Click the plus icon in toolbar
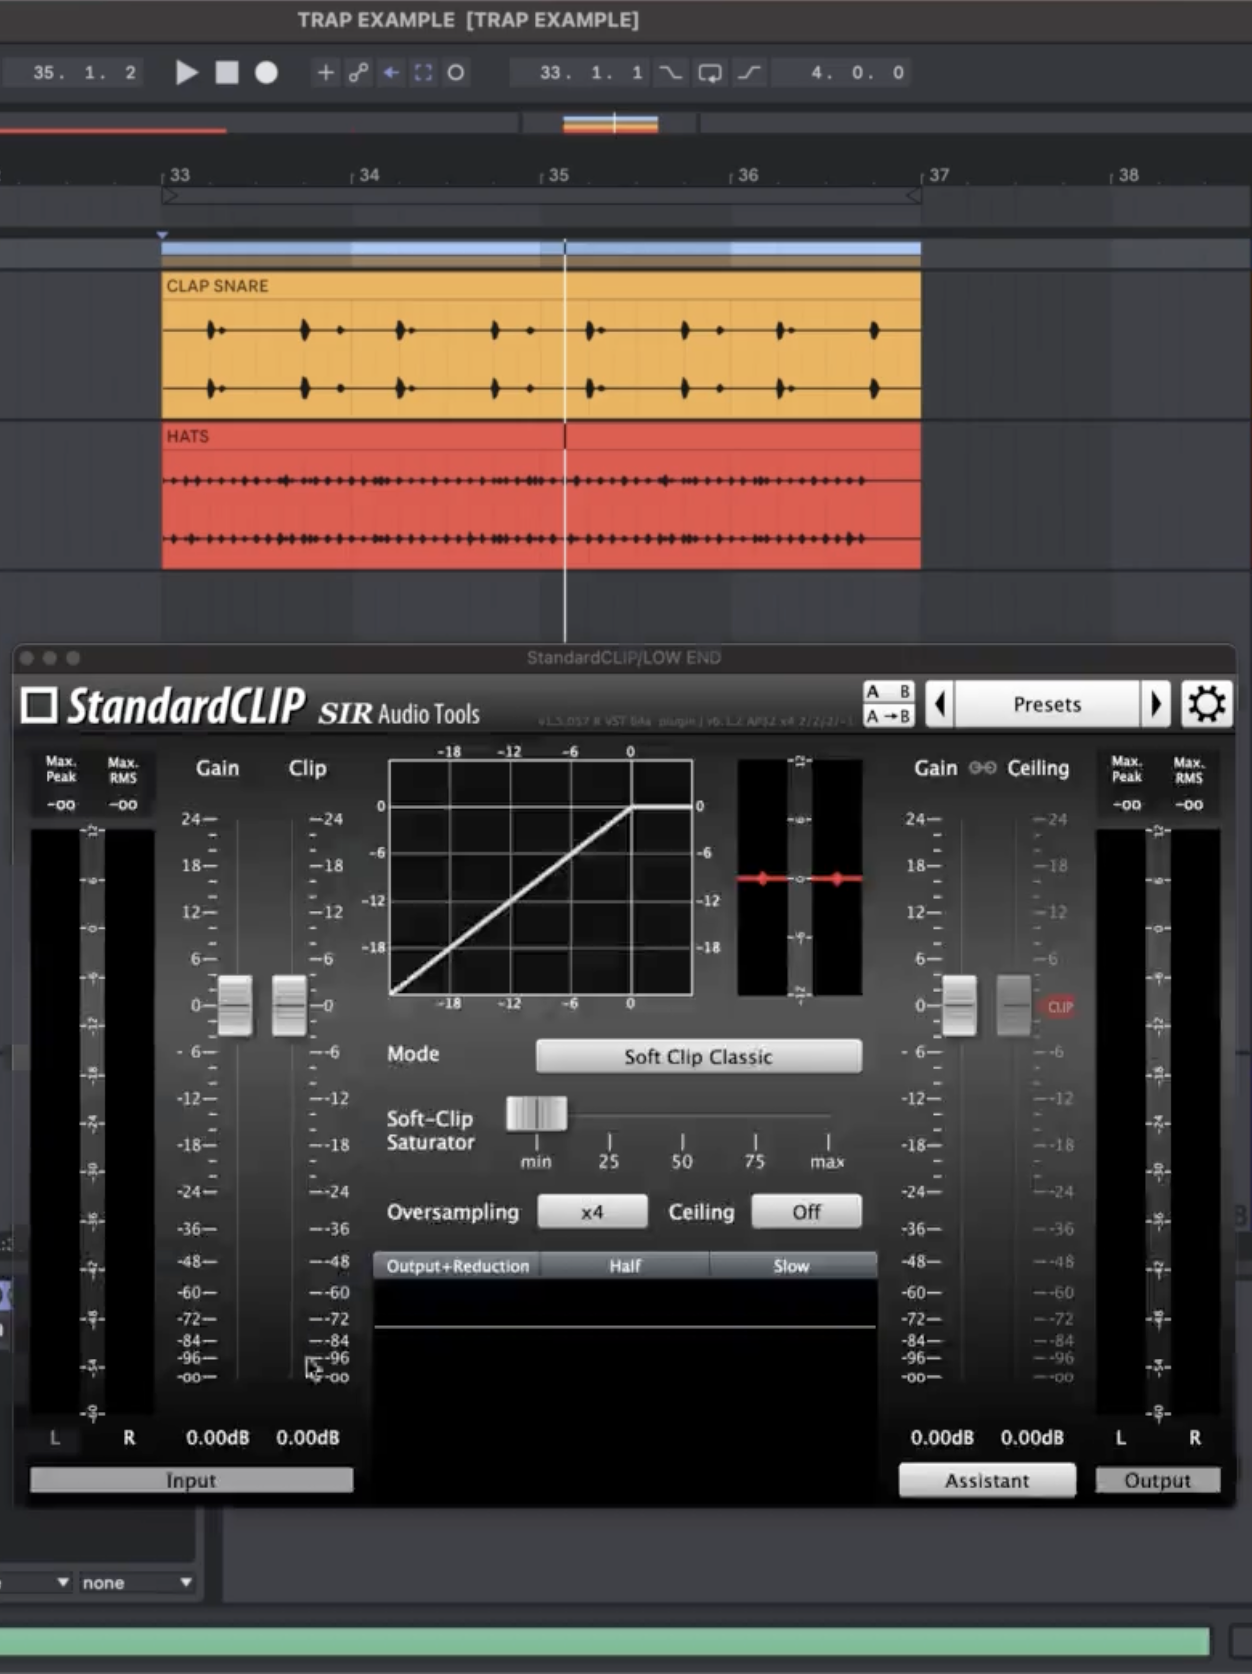 325,72
